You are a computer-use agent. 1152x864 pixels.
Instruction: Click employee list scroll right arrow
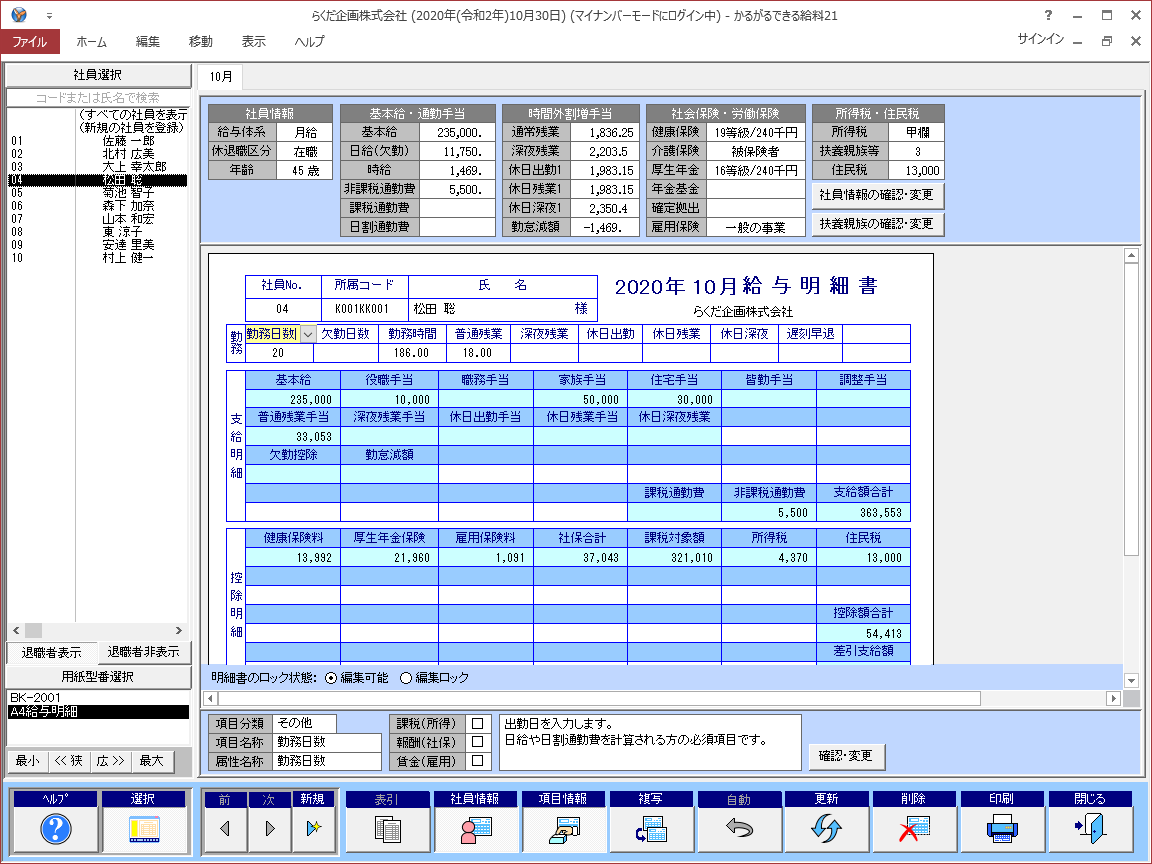[179, 631]
